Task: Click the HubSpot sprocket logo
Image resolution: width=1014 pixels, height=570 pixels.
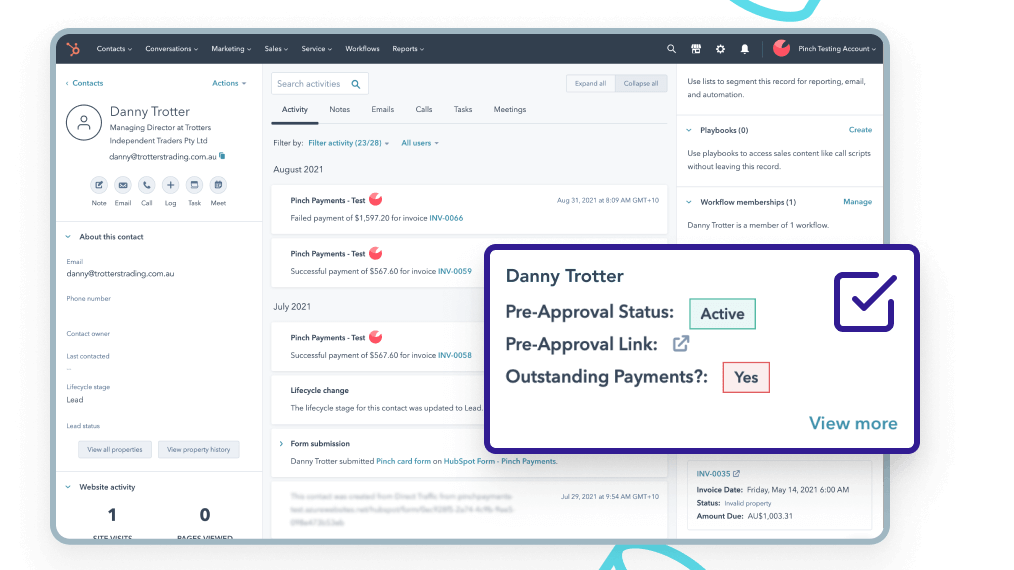Action: pyautogui.click(x=73, y=49)
